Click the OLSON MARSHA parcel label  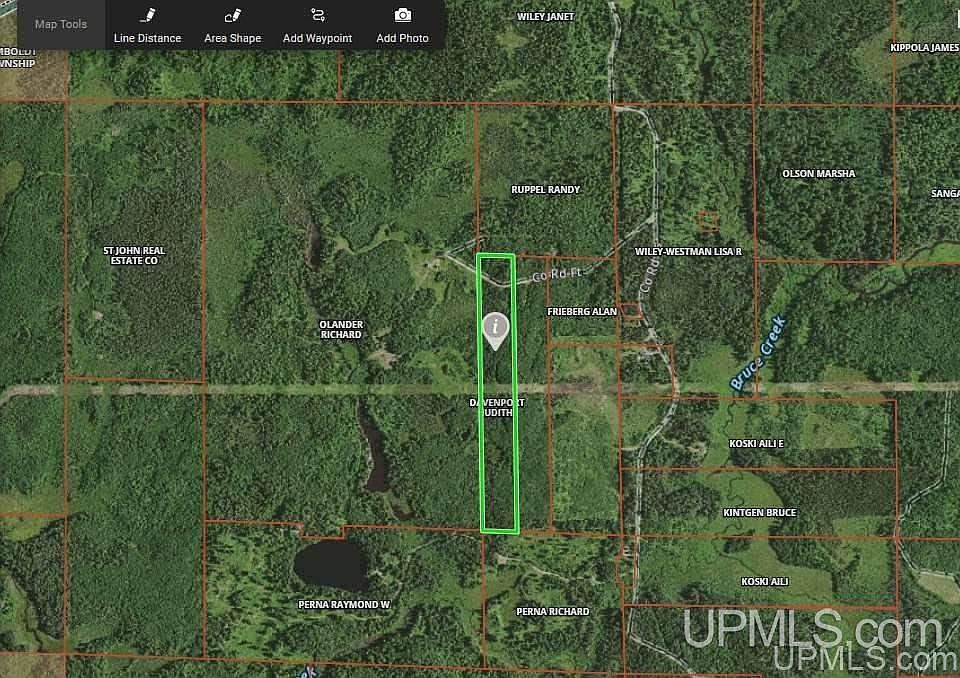click(819, 174)
